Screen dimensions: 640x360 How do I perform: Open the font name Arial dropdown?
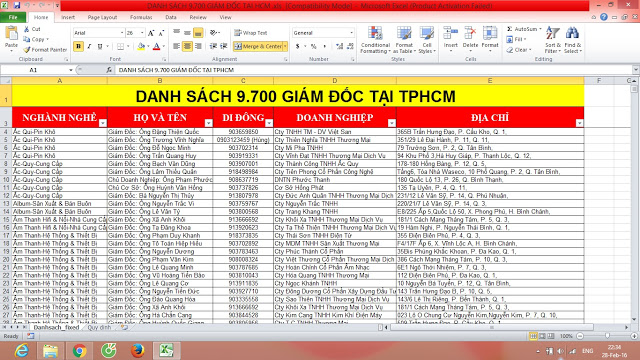pyautogui.click(x=122, y=33)
